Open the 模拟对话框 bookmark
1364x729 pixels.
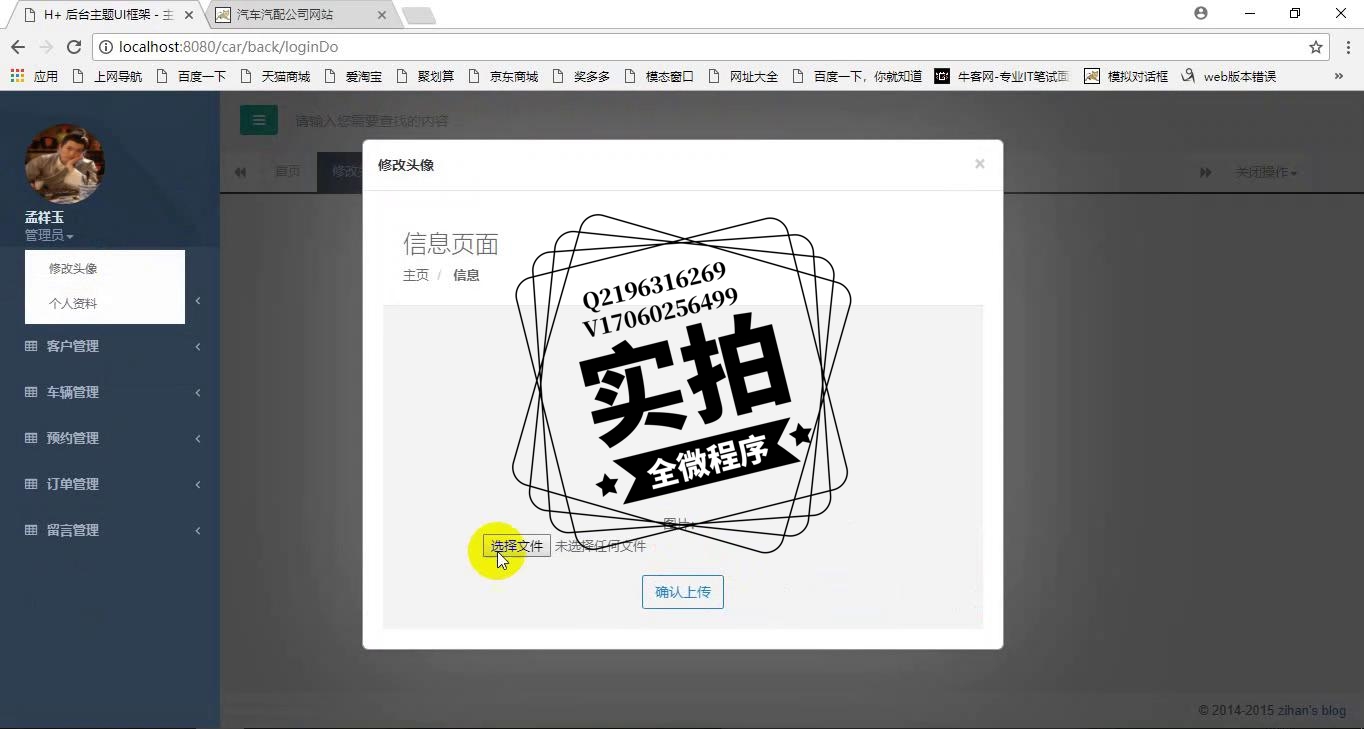pyautogui.click(x=1126, y=76)
